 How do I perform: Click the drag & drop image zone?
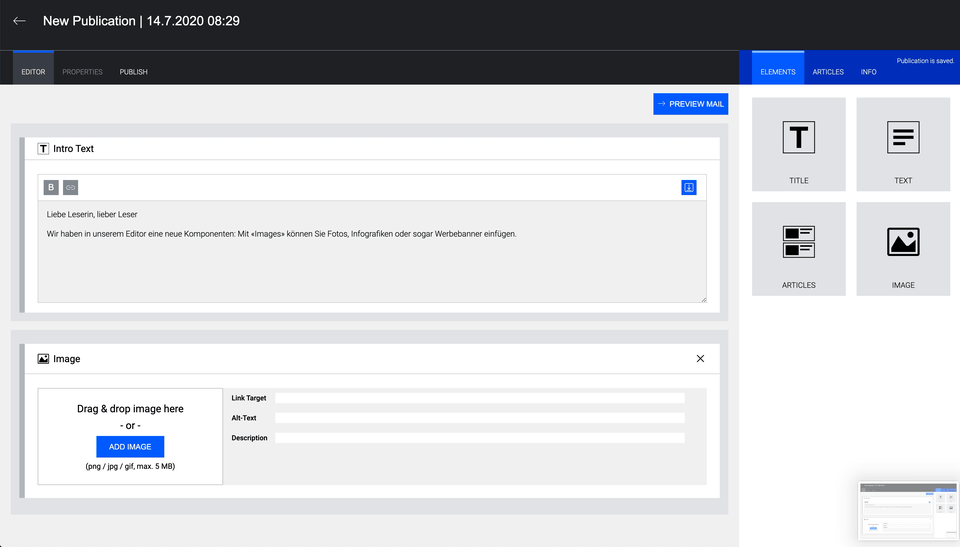pos(130,436)
